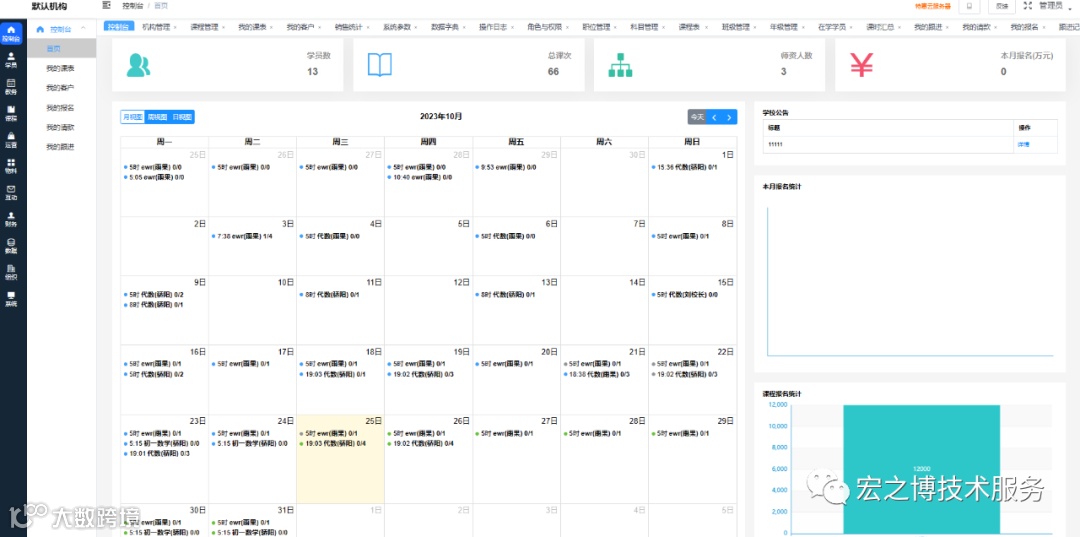Click the 反馈 button
This screenshot has height=537, width=1080.
point(1002,6)
